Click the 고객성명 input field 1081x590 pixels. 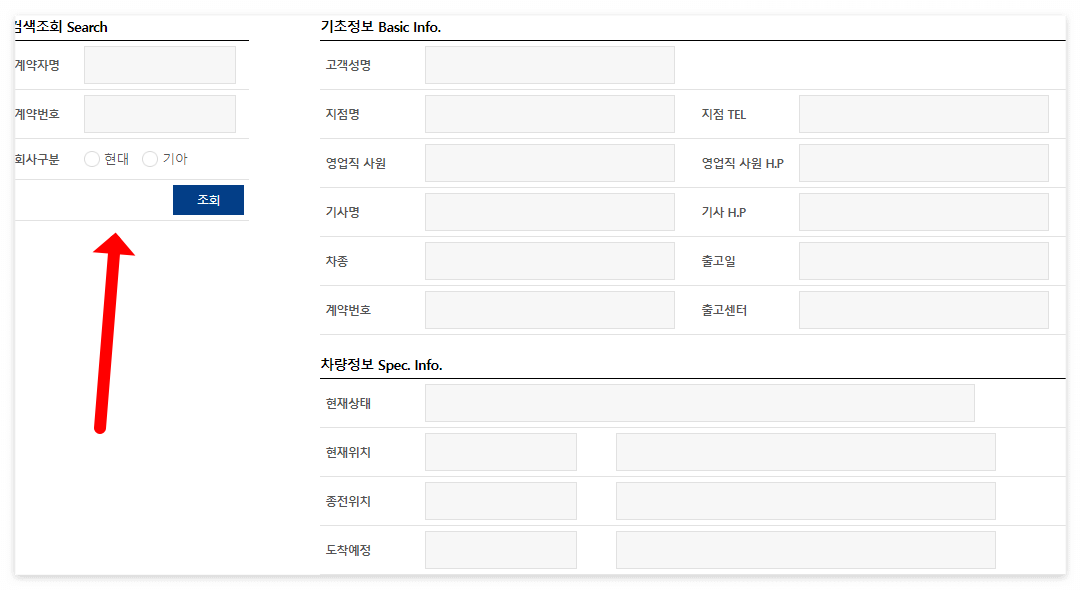point(549,64)
